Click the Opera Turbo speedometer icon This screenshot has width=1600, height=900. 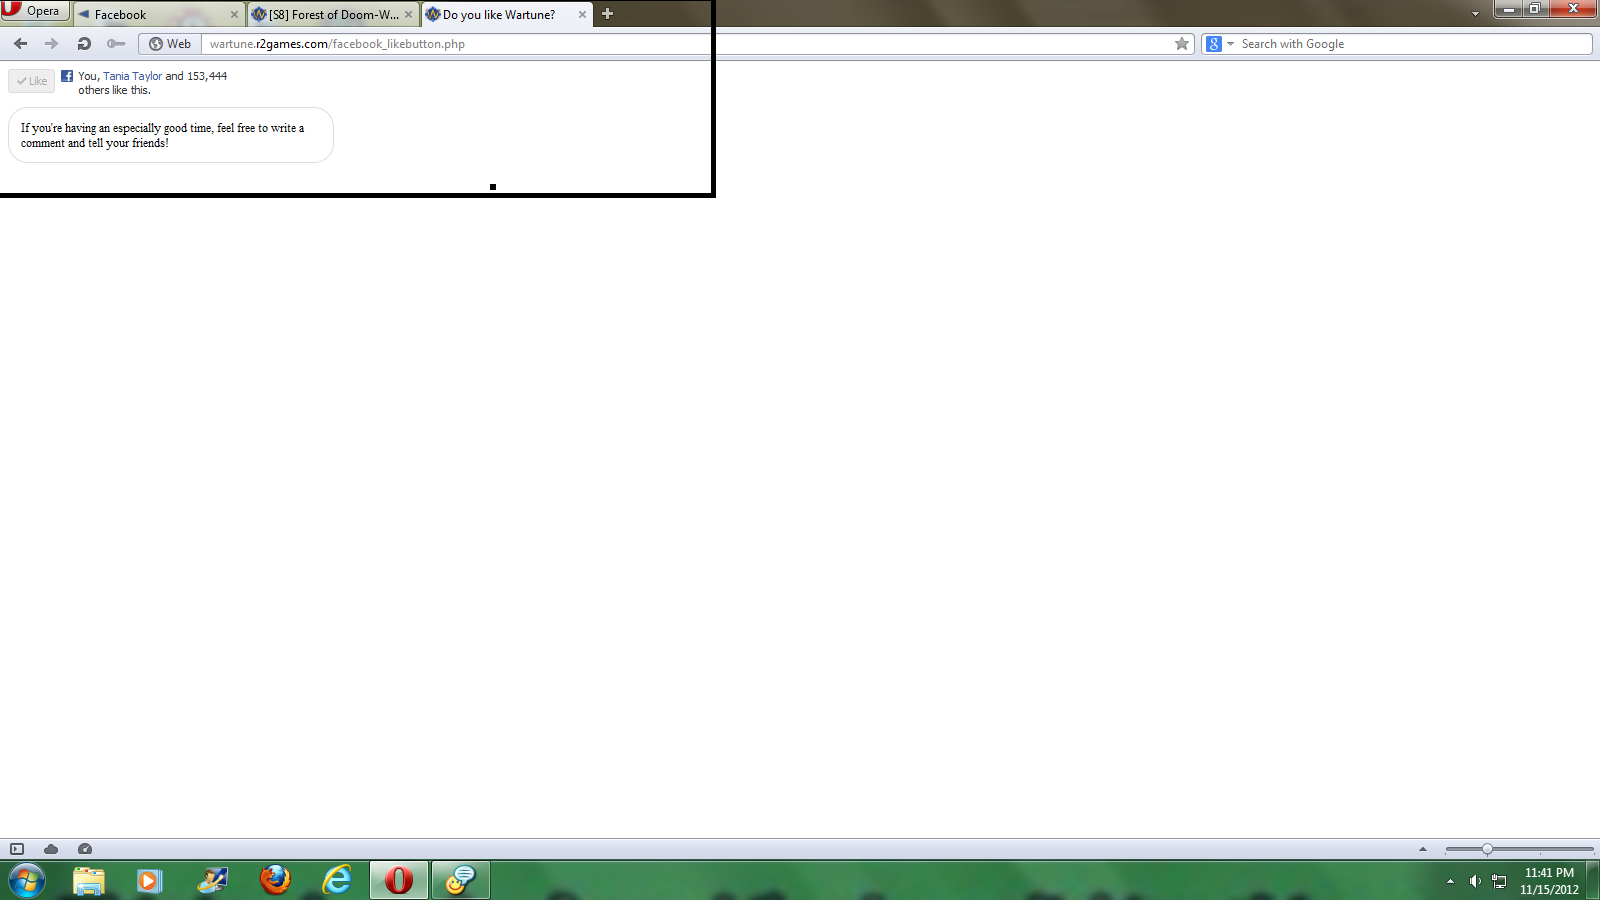[x=85, y=849]
